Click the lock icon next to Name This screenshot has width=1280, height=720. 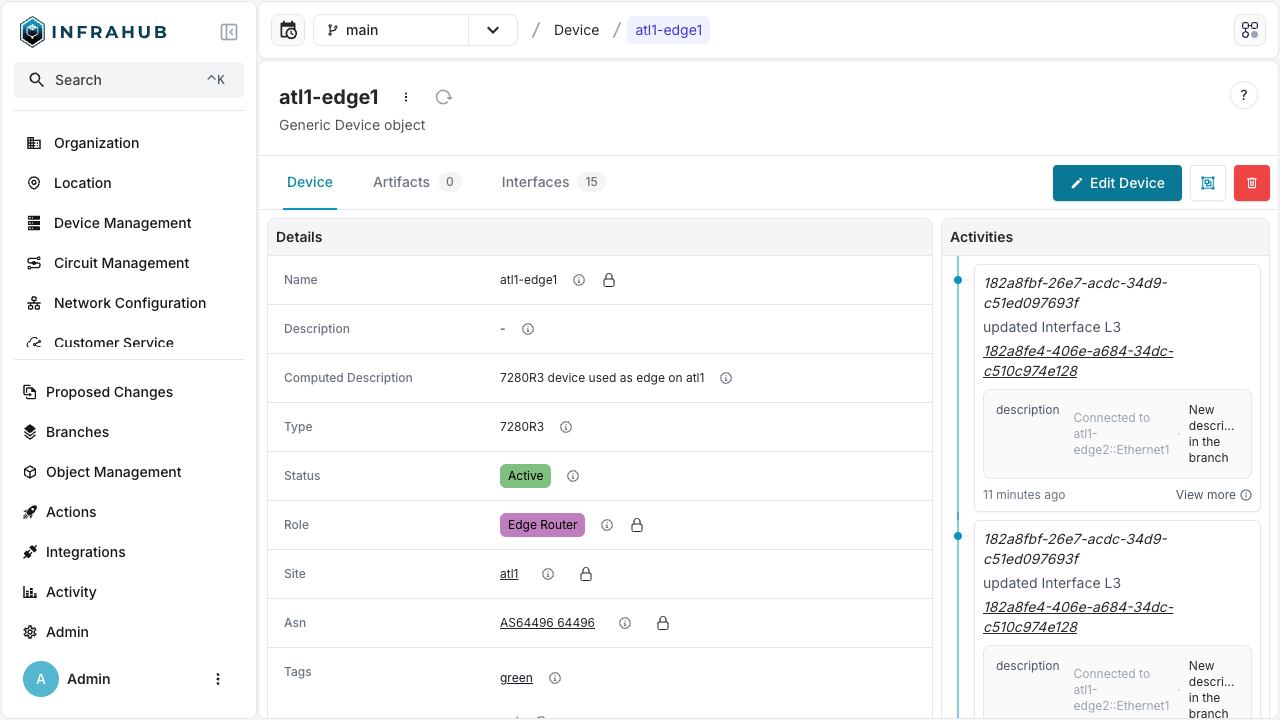609,280
